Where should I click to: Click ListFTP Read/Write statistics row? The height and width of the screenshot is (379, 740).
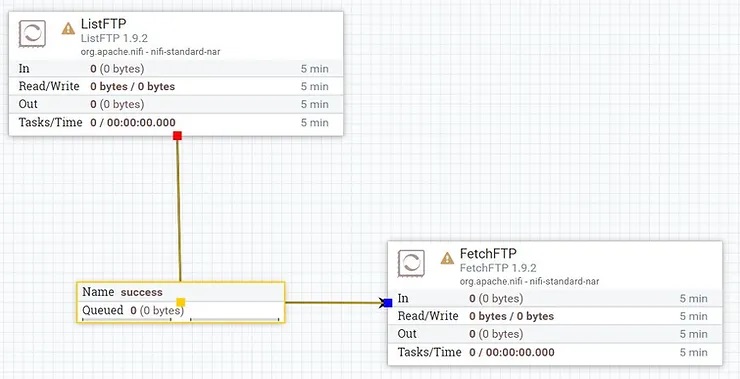point(176,86)
